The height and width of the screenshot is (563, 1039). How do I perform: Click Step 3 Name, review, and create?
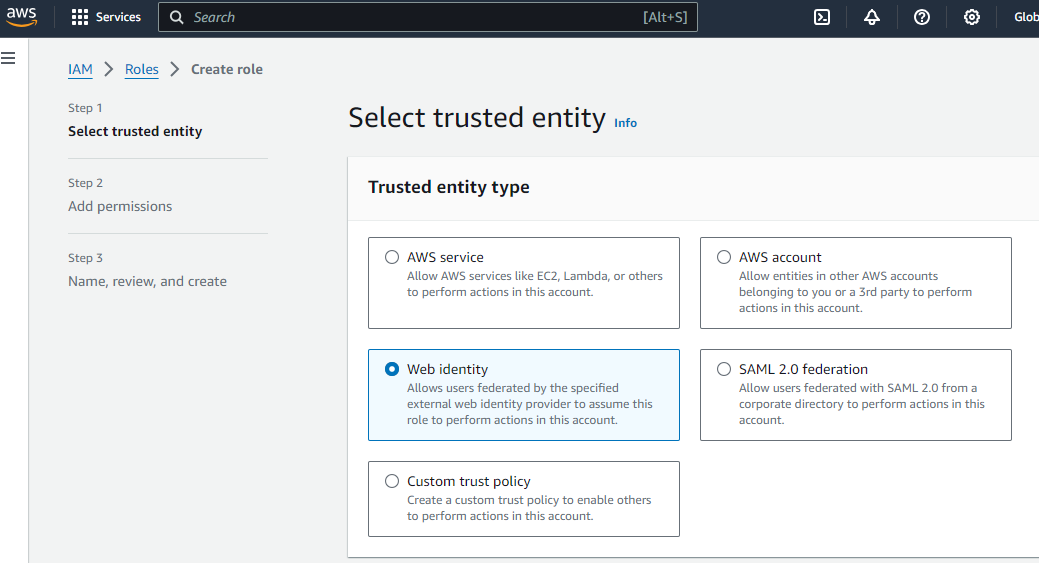coord(147,281)
